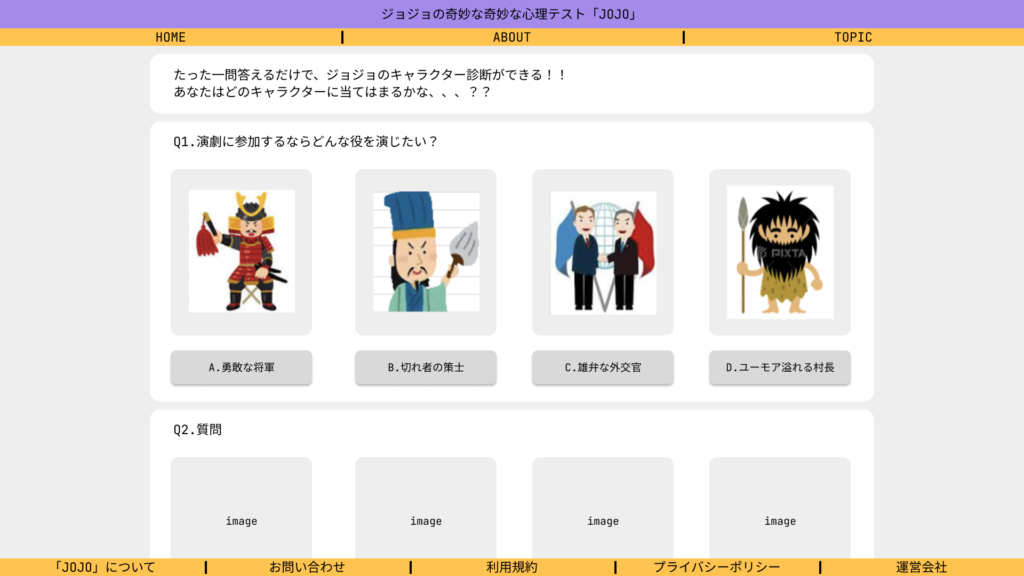This screenshot has width=1024, height=576.
Task: Click the お問い合わせ contact link
Action: [307, 567]
